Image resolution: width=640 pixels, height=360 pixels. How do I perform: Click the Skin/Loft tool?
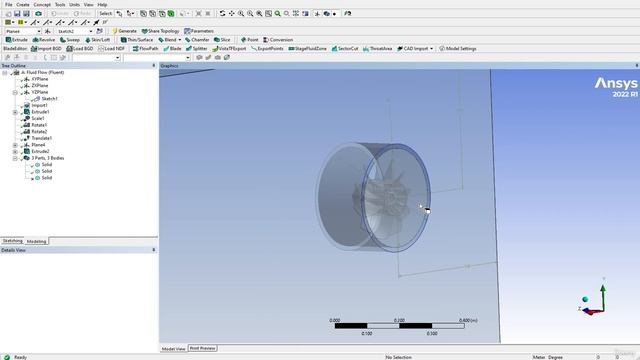pos(98,40)
